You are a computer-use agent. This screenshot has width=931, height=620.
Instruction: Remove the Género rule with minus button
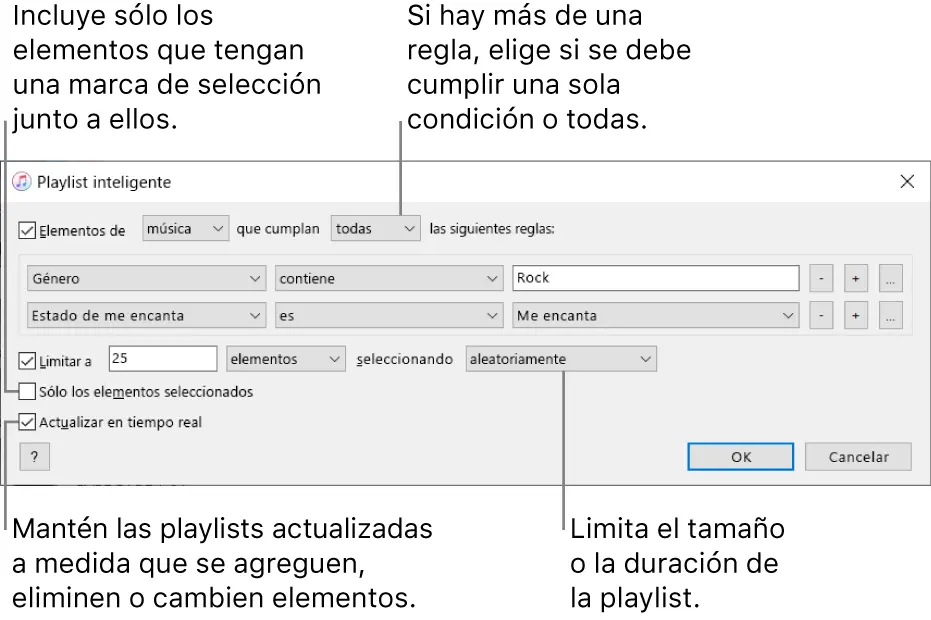click(x=821, y=279)
